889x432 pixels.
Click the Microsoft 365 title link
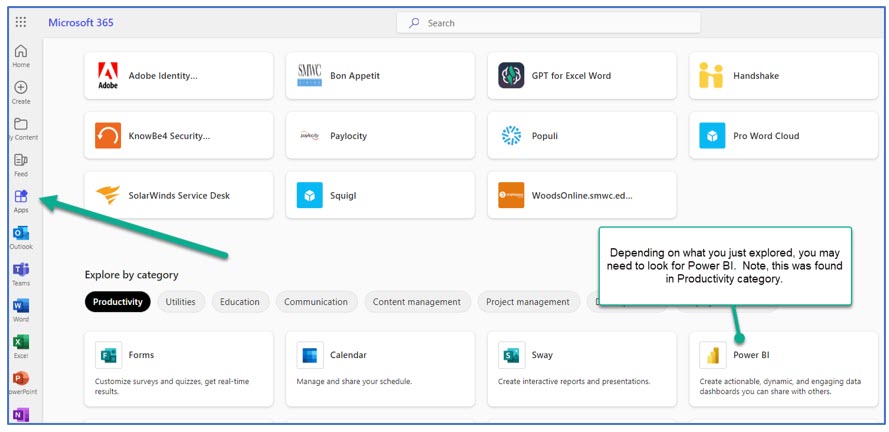(x=81, y=23)
